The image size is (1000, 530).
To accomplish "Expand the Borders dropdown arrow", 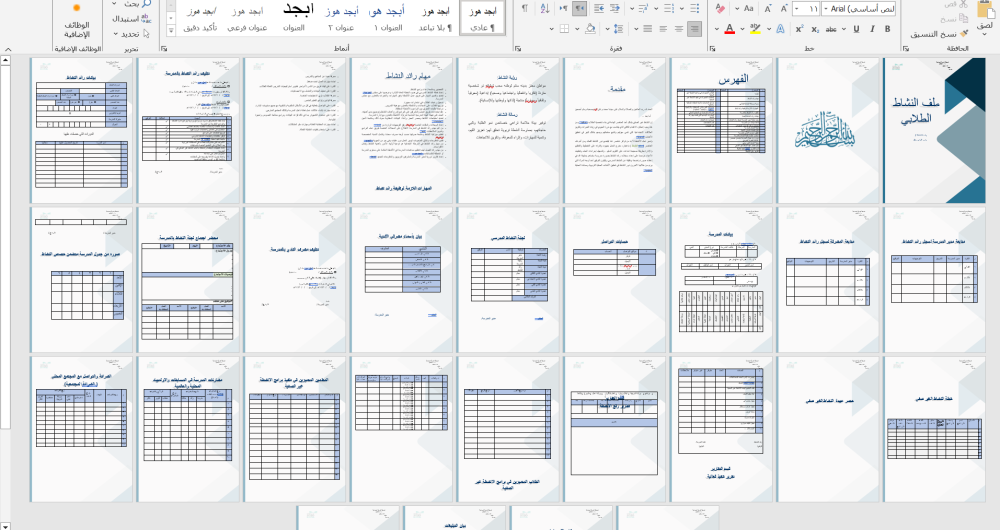I will click(552, 29).
